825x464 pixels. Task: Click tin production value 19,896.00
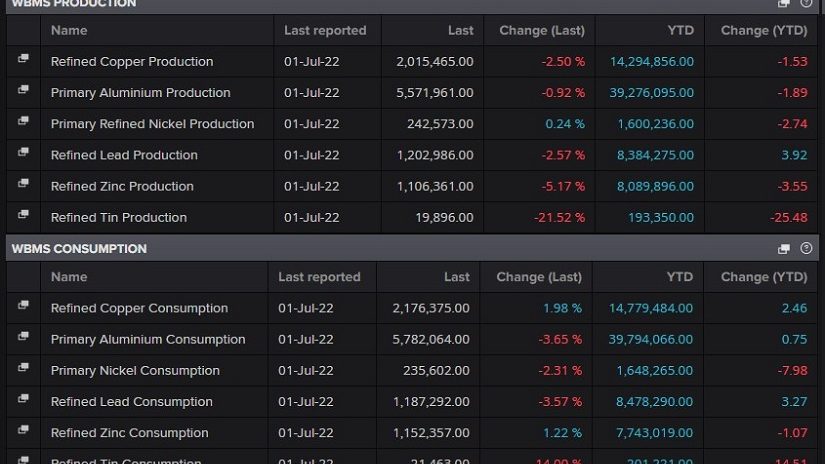(x=444, y=217)
